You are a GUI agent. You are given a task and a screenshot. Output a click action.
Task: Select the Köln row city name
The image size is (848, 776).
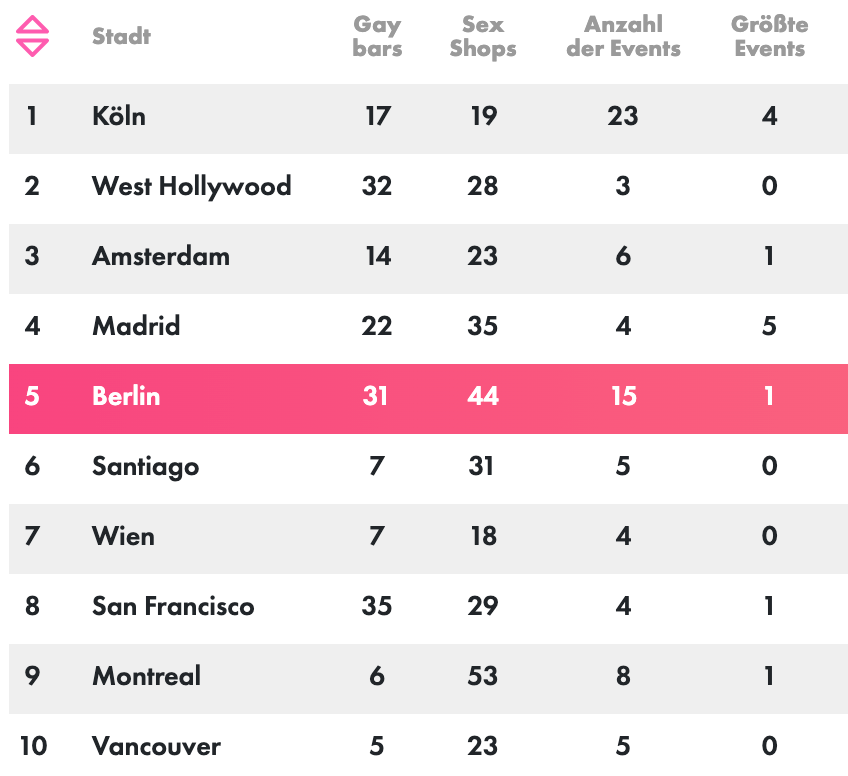(x=119, y=116)
